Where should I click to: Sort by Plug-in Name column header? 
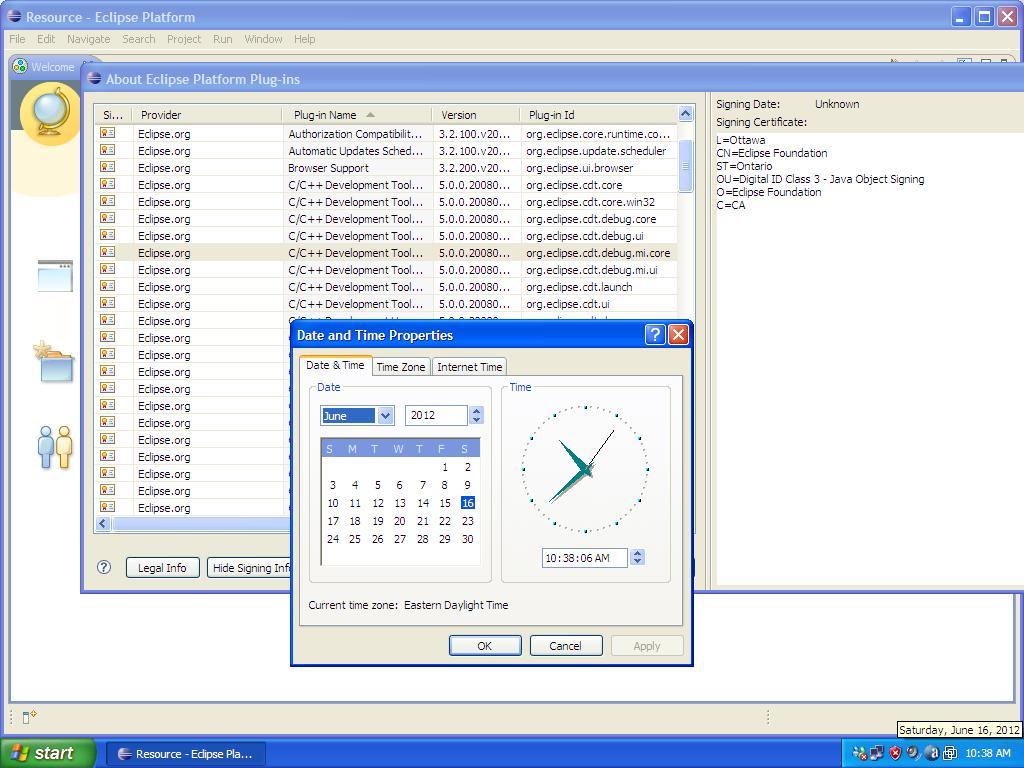tap(357, 115)
